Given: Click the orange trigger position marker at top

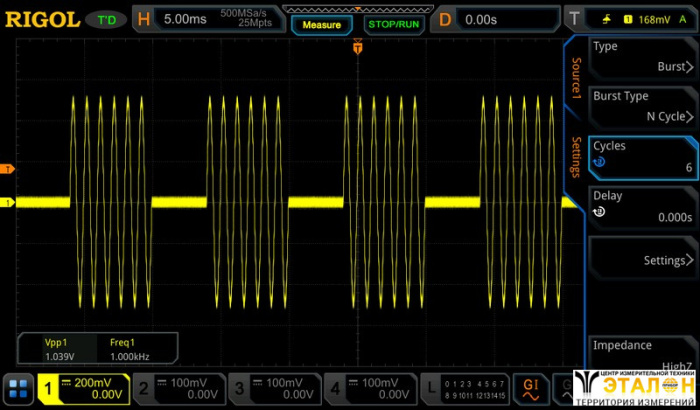Looking at the screenshot, I should [357, 45].
